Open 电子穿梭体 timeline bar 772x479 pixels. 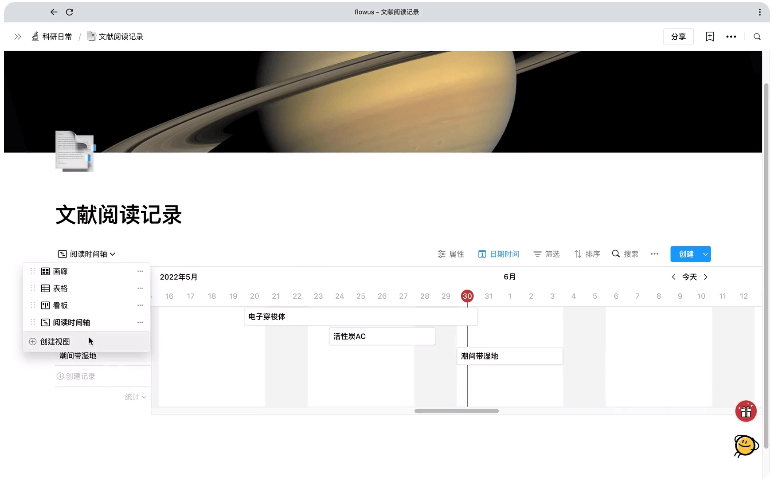[361, 317]
